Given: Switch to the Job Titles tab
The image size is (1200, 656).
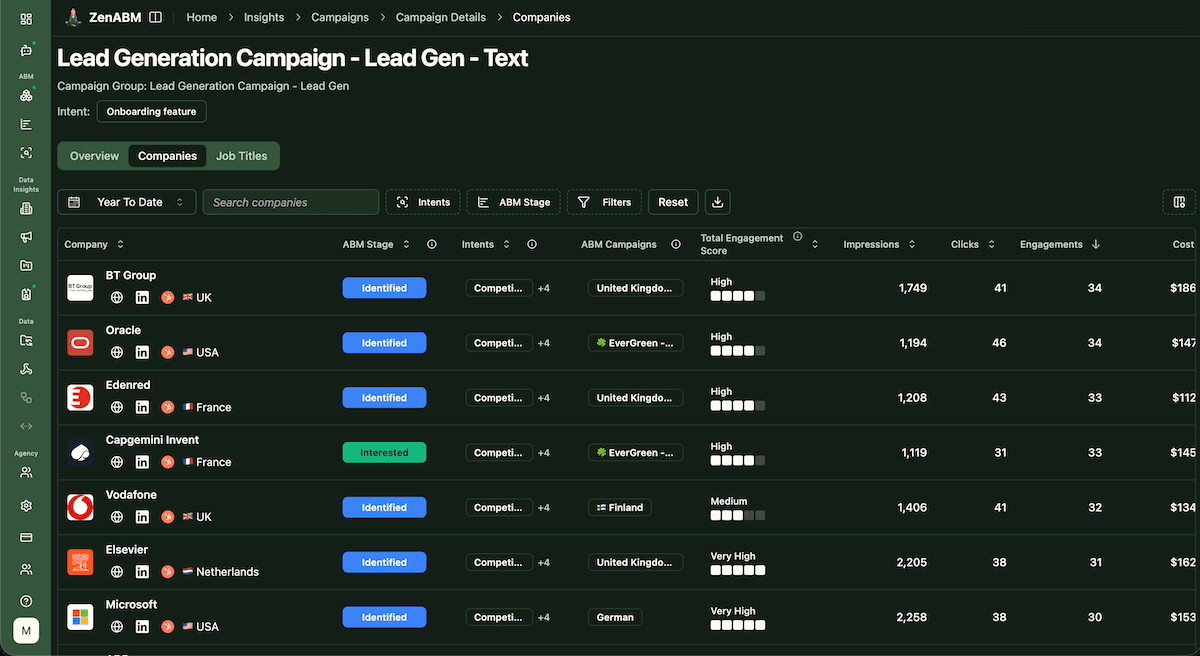Looking at the screenshot, I should tap(241, 156).
